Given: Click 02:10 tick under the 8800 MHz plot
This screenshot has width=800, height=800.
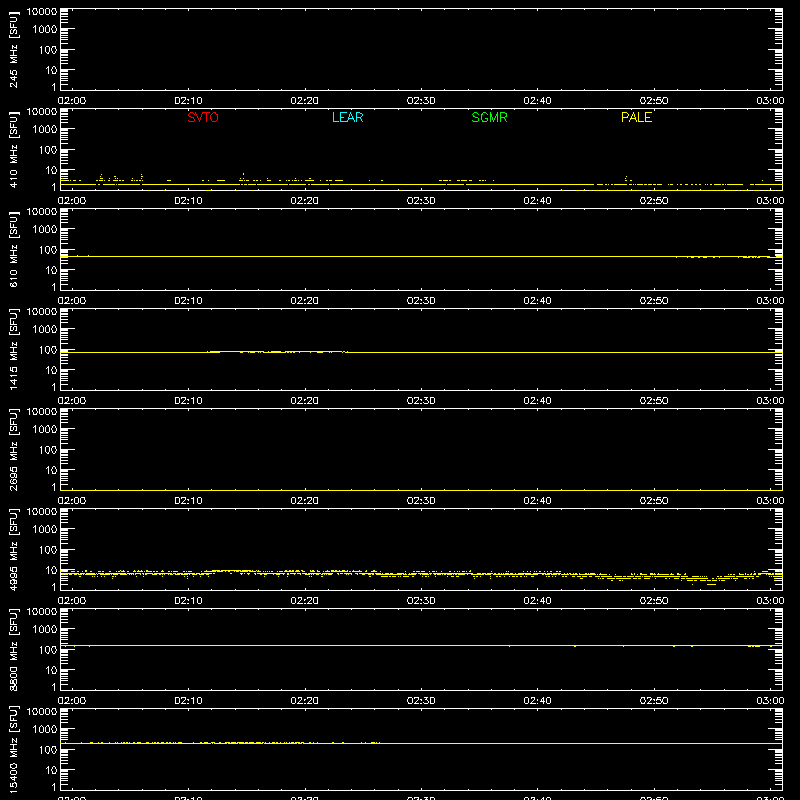Looking at the screenshot, I should (188, 701).
